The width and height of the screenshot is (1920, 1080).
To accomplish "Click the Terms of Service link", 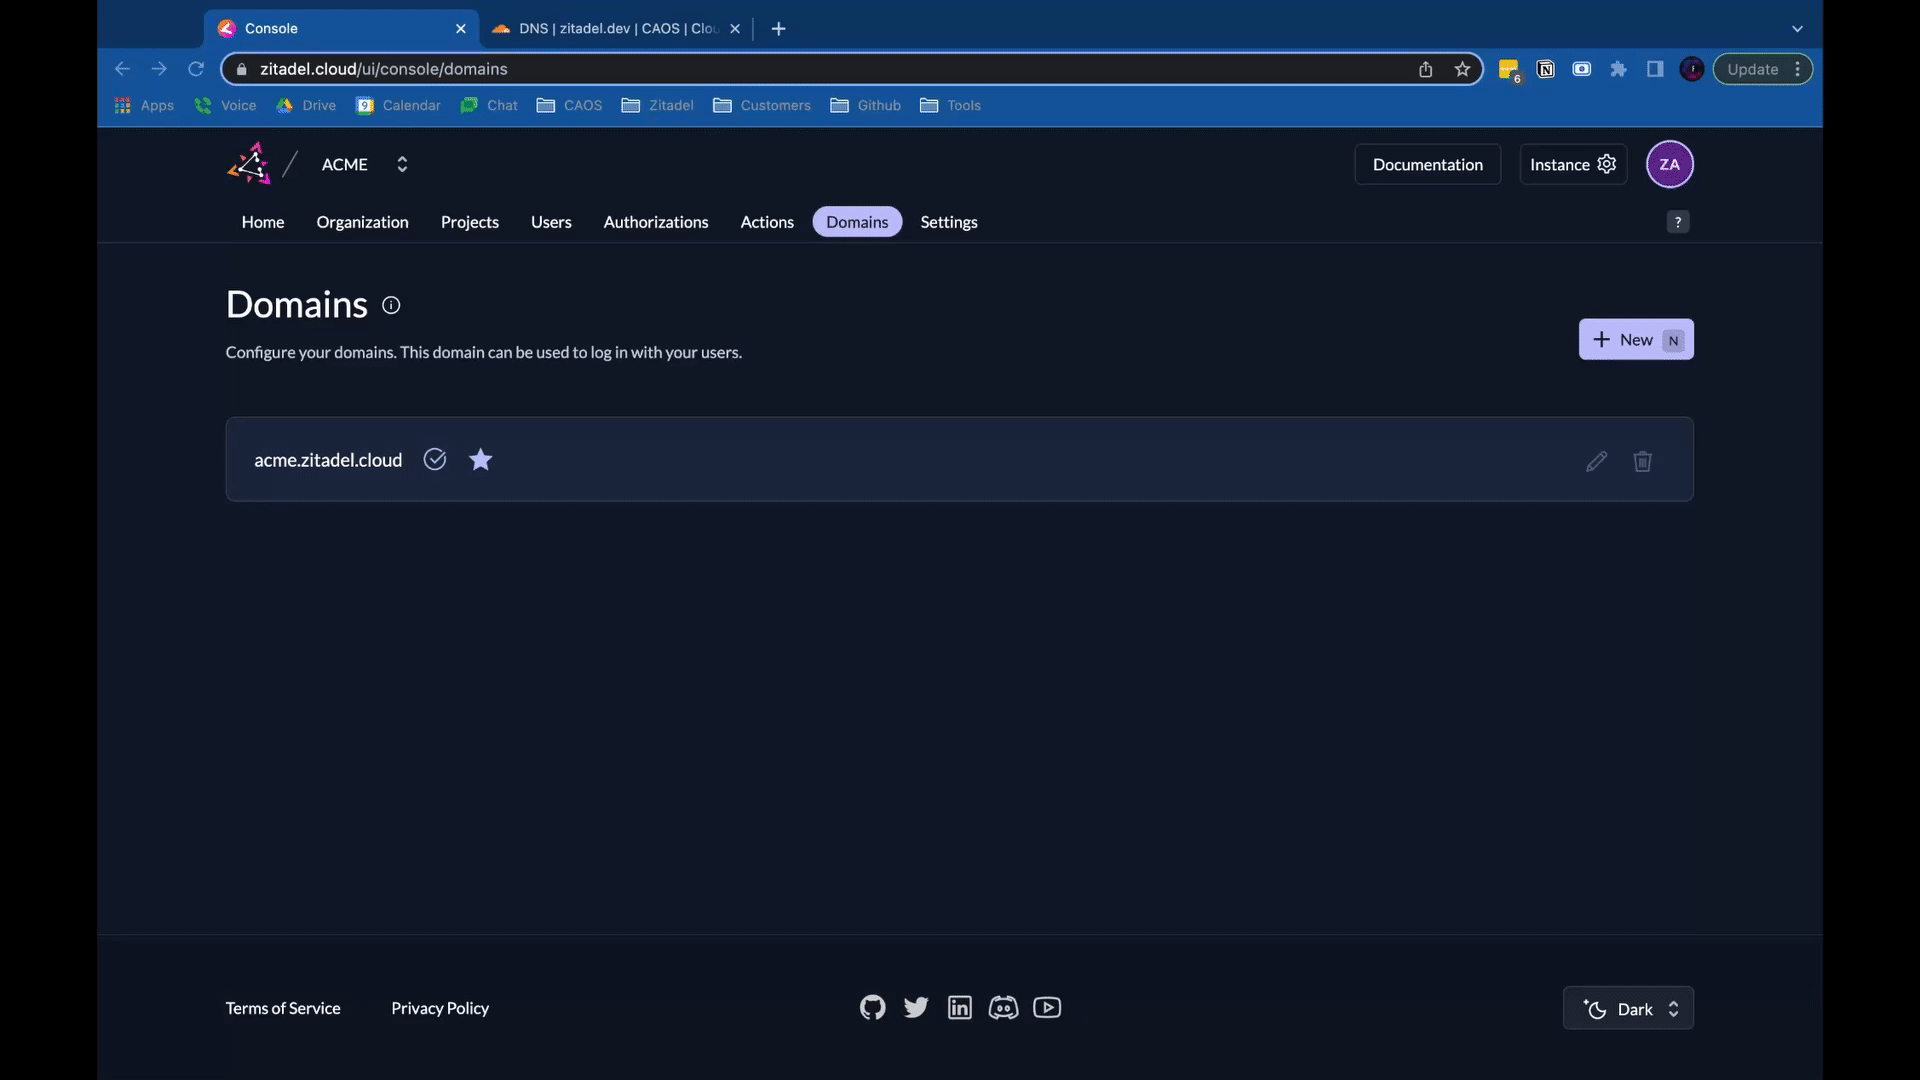I will [282, 1006].
